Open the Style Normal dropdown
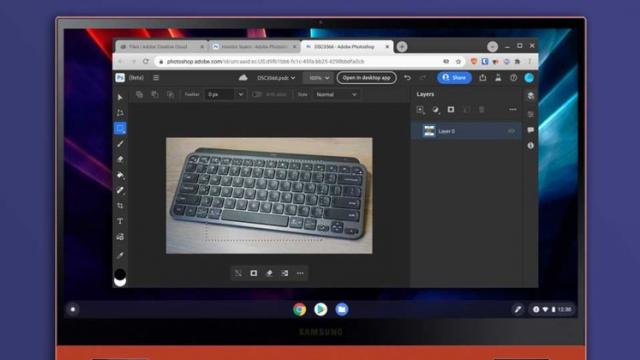 (x=336, y=94)
